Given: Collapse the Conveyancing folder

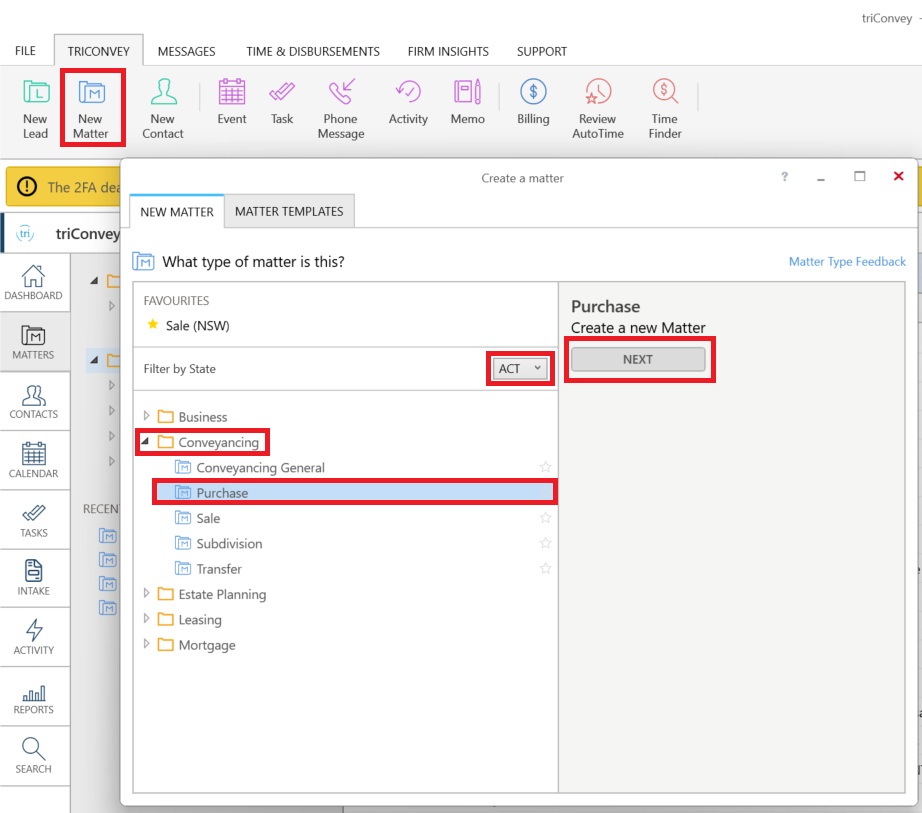Looking at the screenshot, I should (145, 441).
